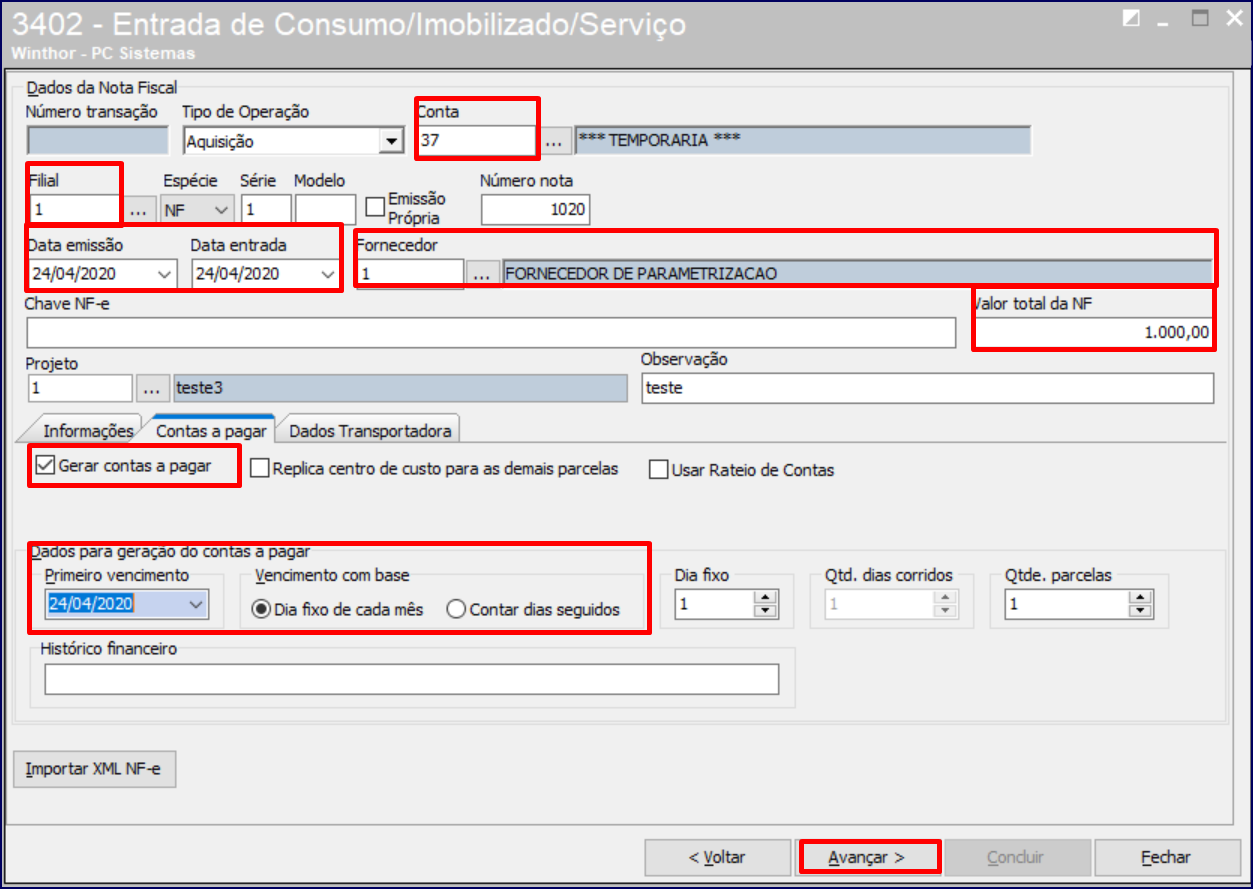The height and width of the screenshot is (889, 1253).
Task: Click the FORNECEDOR DE PARAMETRIZACAO text
Action: 641,273
